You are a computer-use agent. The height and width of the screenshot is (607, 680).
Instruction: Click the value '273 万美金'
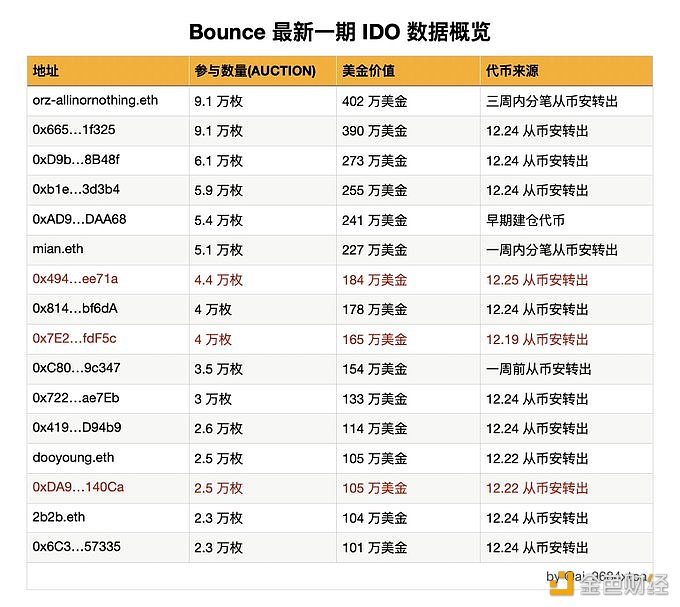tap(375, 161)
